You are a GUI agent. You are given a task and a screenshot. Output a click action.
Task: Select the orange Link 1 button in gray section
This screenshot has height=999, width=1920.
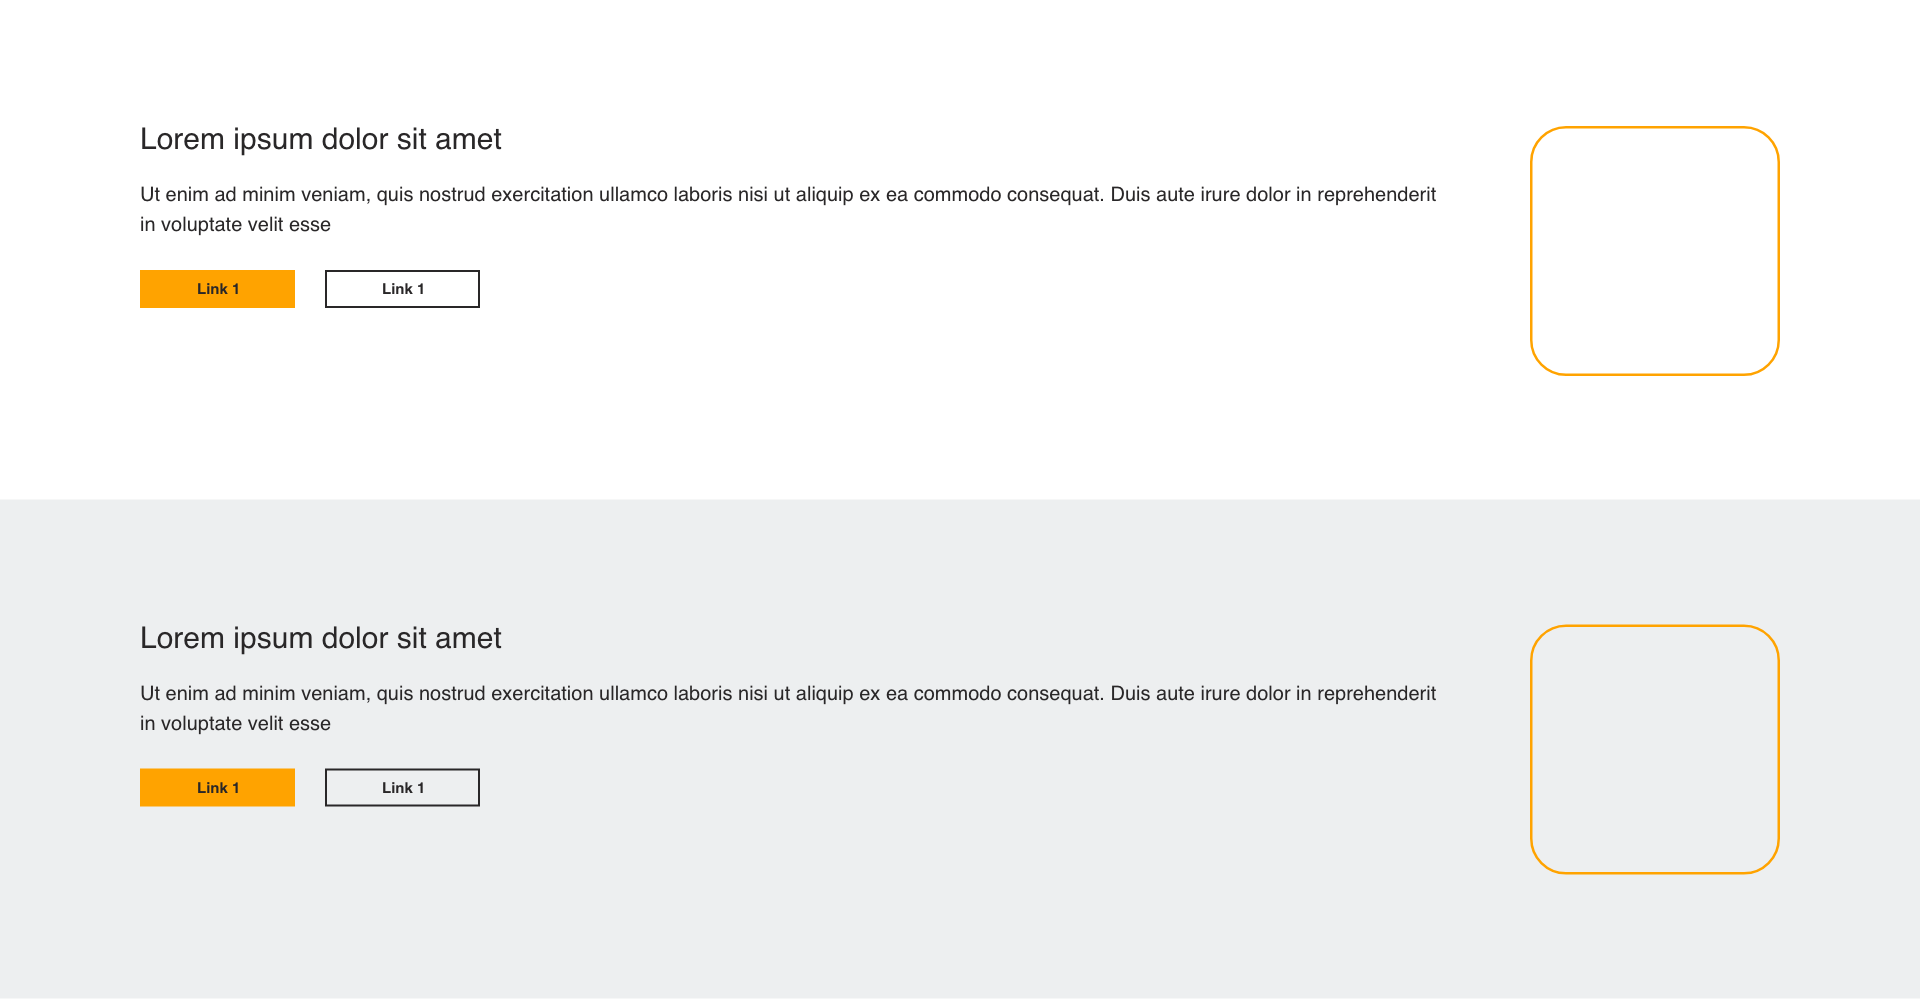point(217,788)
